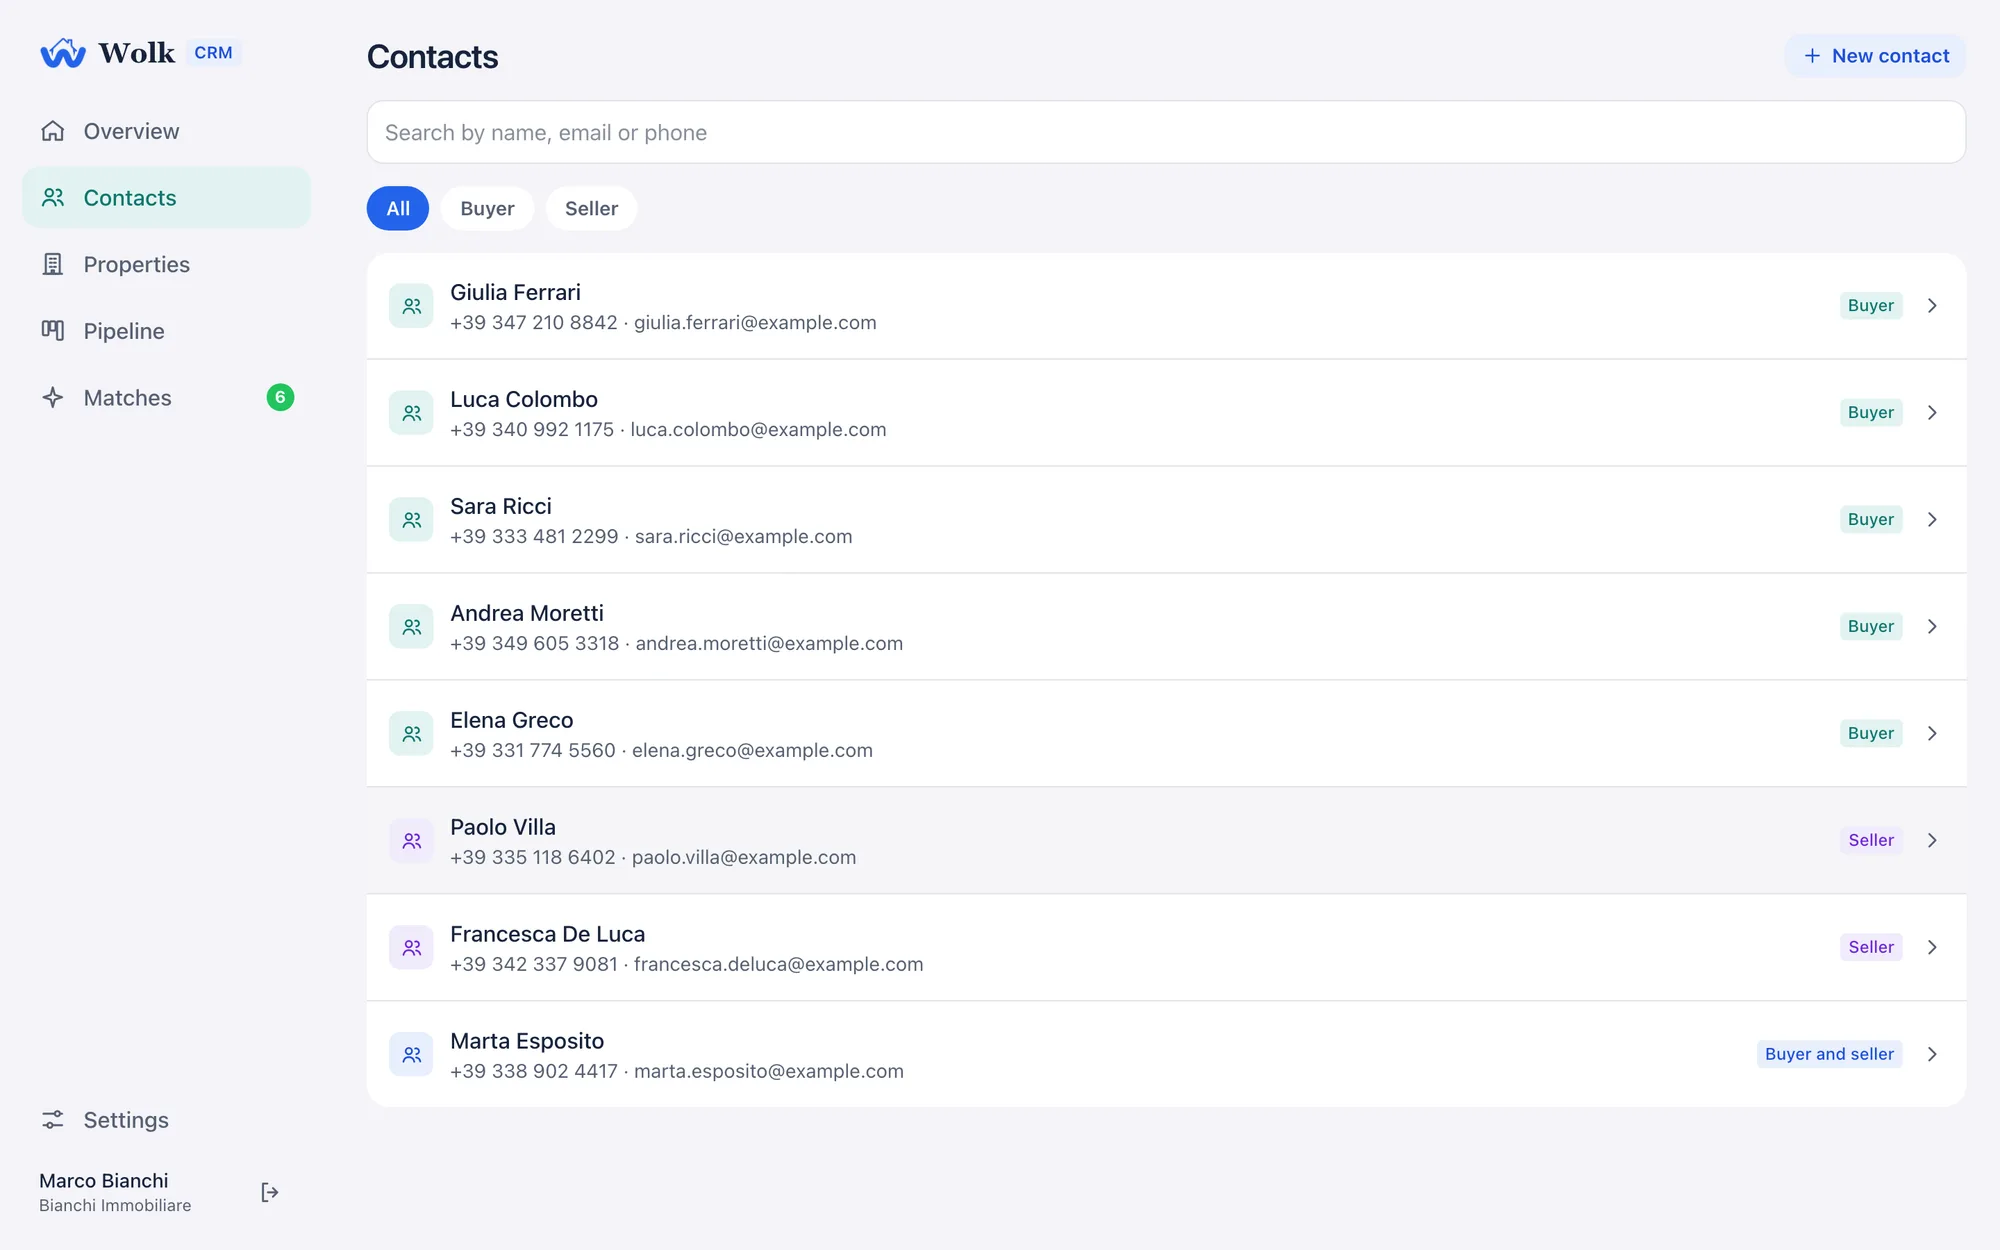
Task: Click Paolo Villa's purple avatar icon
Action: coord(411,841)
